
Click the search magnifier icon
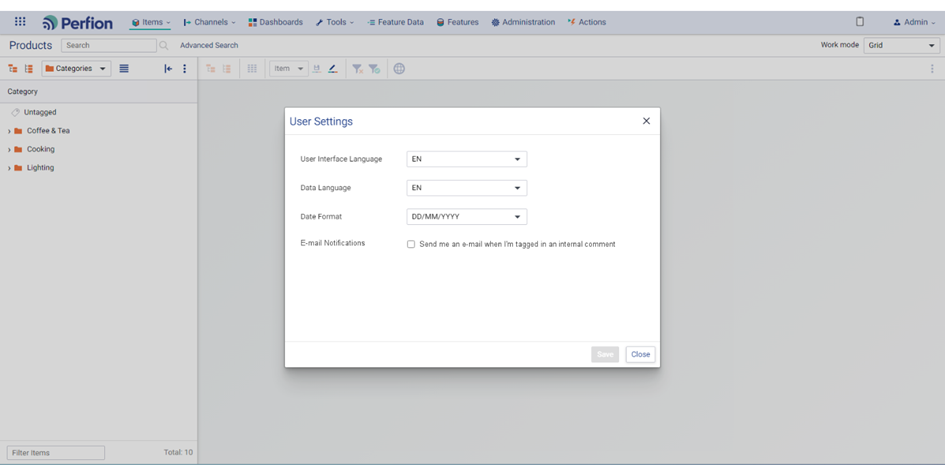coord(163,45)
